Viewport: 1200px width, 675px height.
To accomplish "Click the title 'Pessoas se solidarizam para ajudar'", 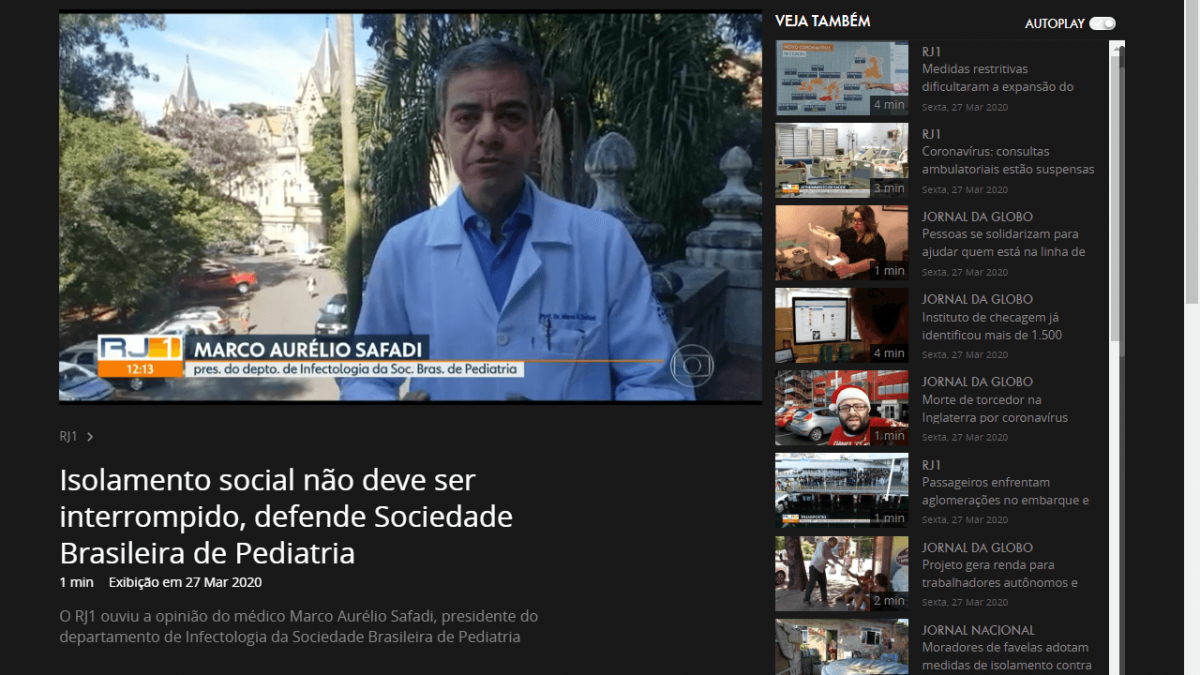I will click(1004, 243).
